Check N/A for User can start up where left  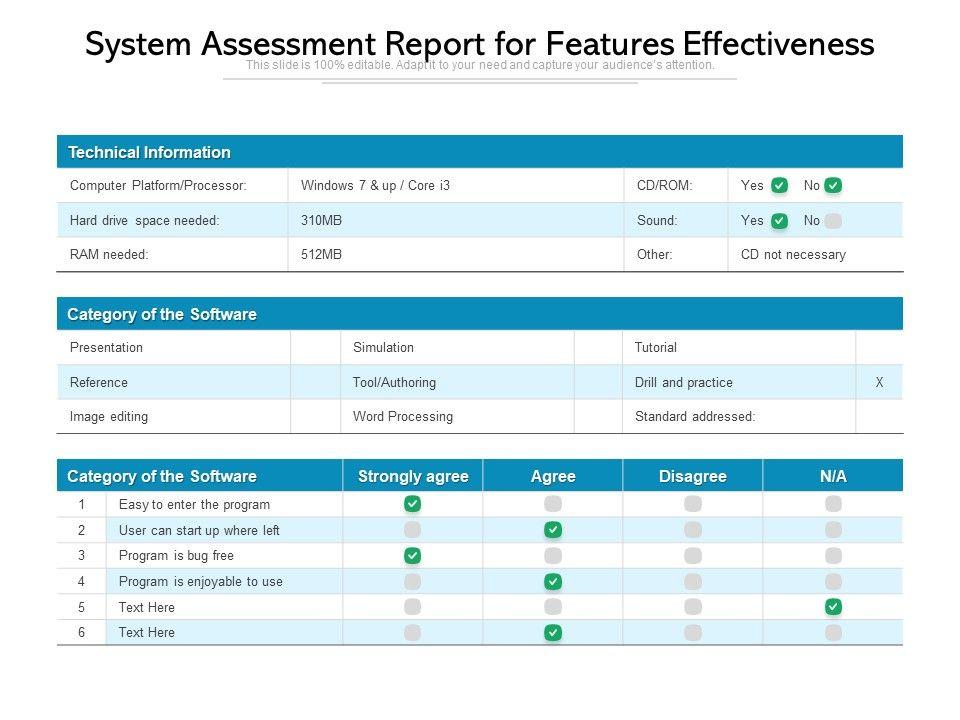coord(833,530)
